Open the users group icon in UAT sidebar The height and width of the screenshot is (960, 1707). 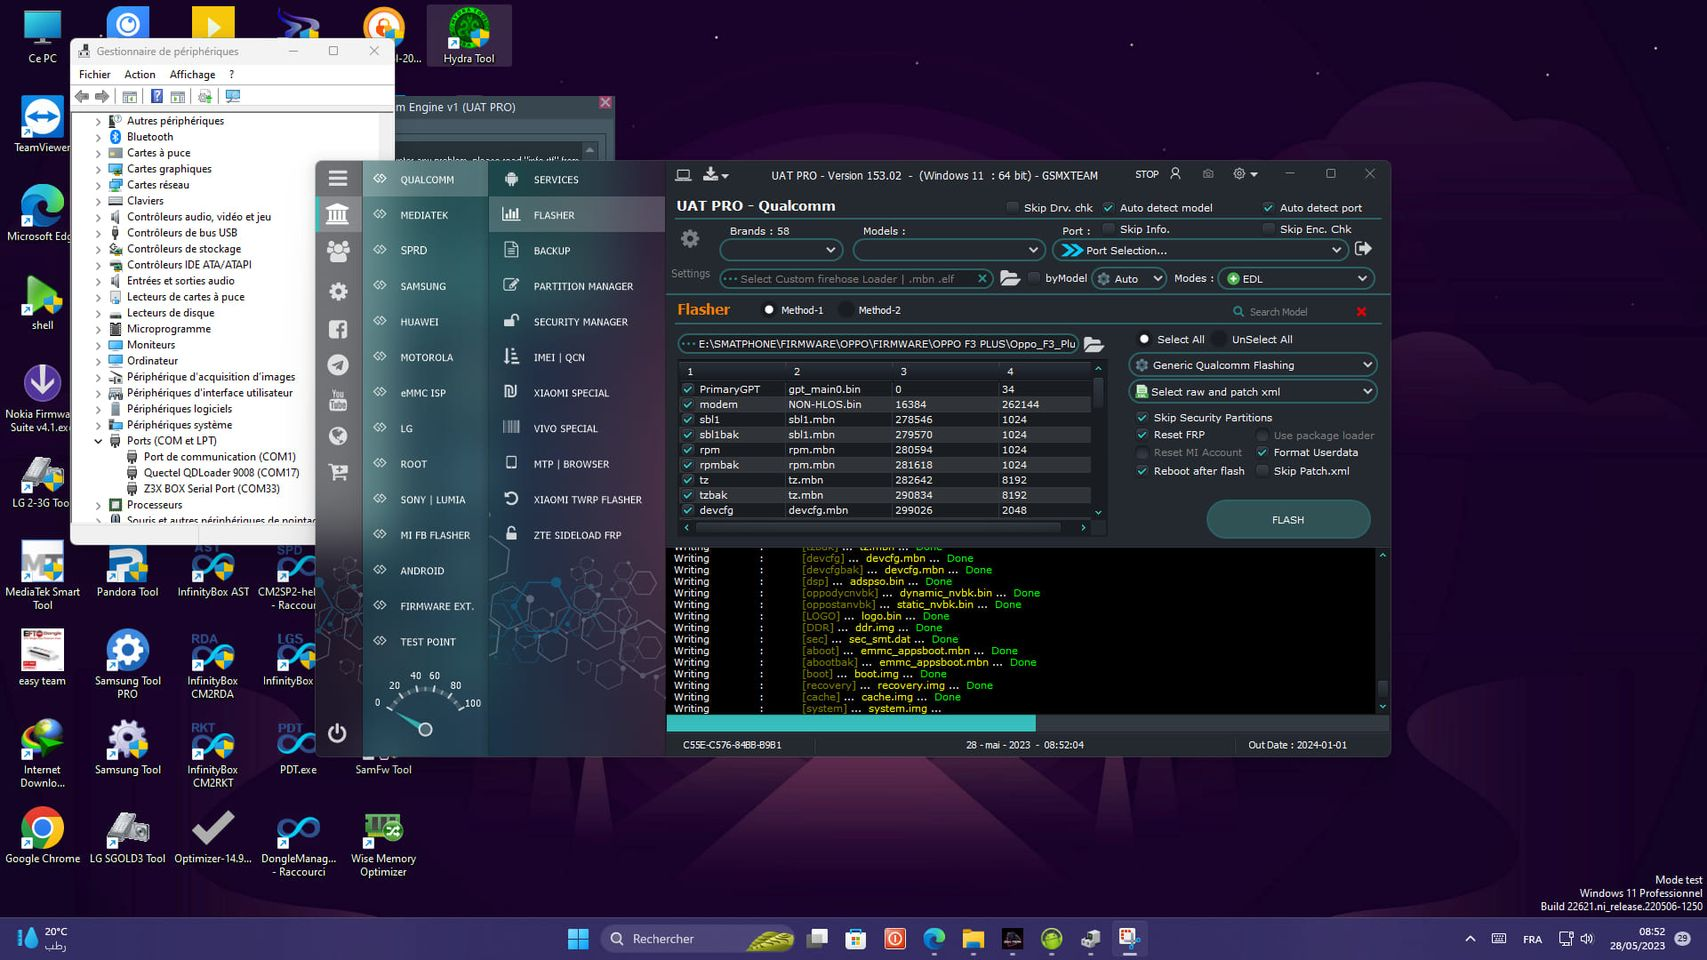pyautogui.click(x=338, y=251)
